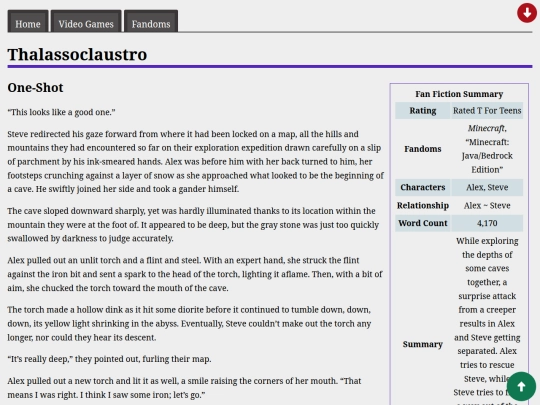Click the "Alex ~ Steve" relationship value

point(487,206)
